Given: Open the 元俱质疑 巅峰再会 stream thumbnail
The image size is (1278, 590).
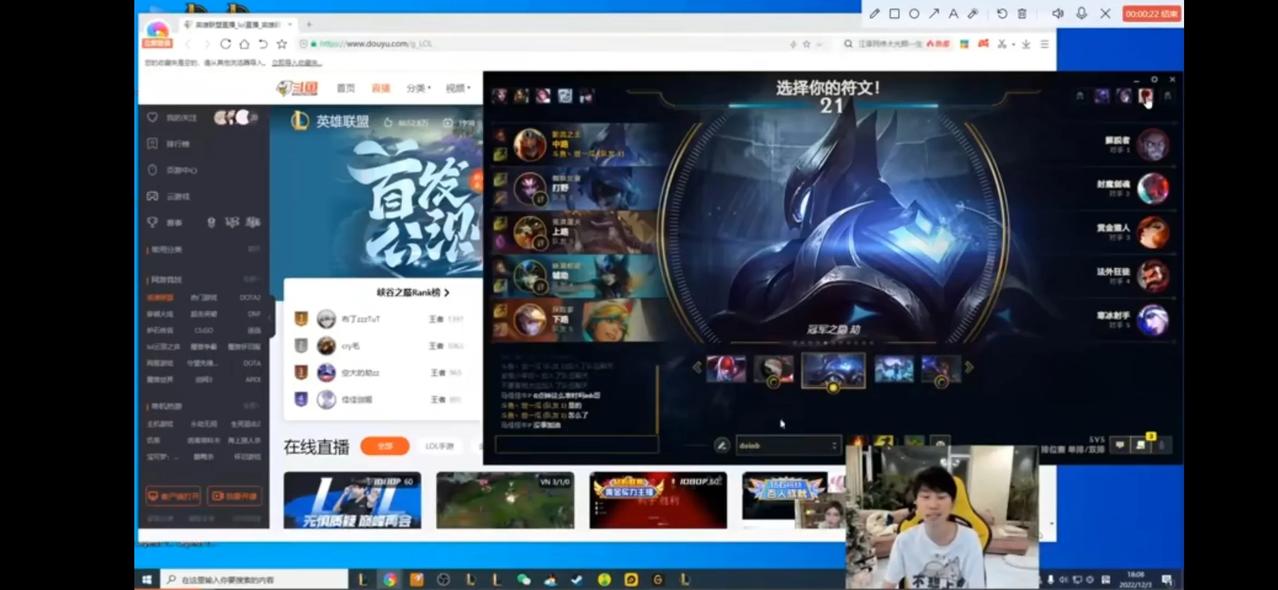Looking at the screenshot, I should click(x=352, y=500).
